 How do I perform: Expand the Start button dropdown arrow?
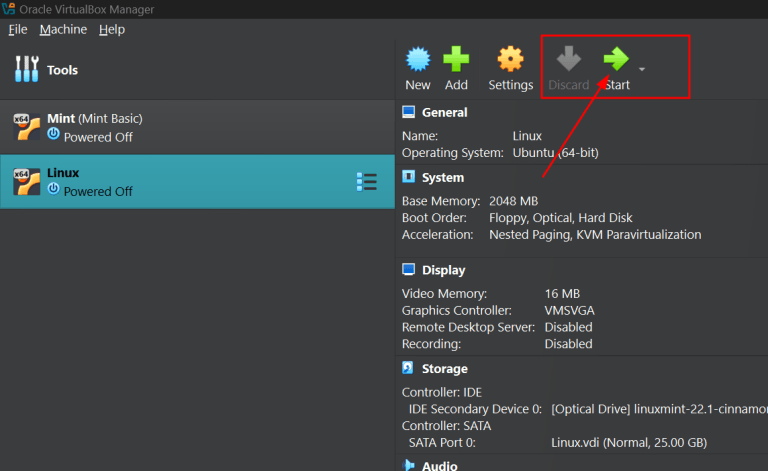(x=642, y=70)
